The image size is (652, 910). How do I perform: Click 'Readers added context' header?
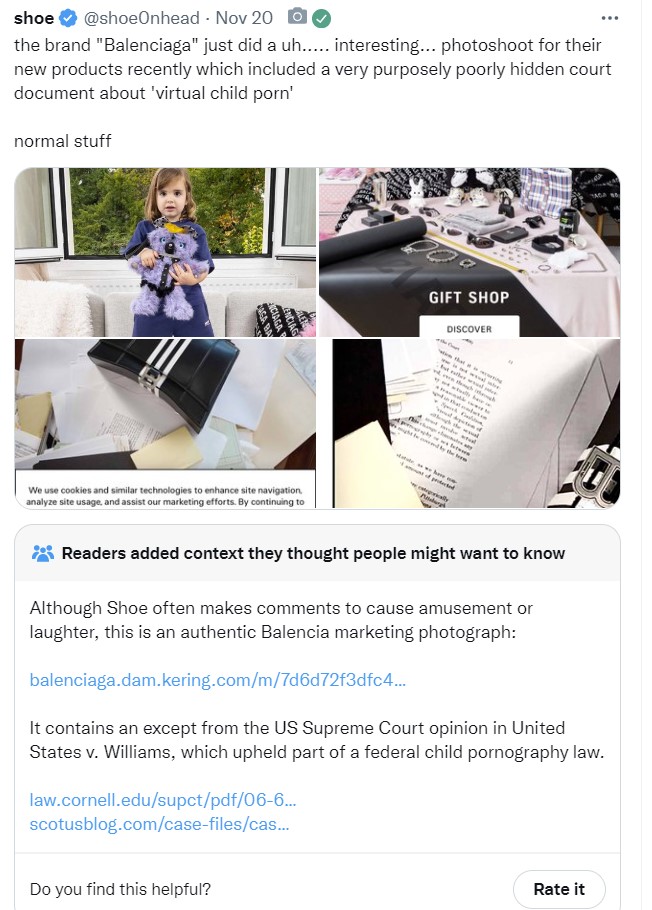314,553
